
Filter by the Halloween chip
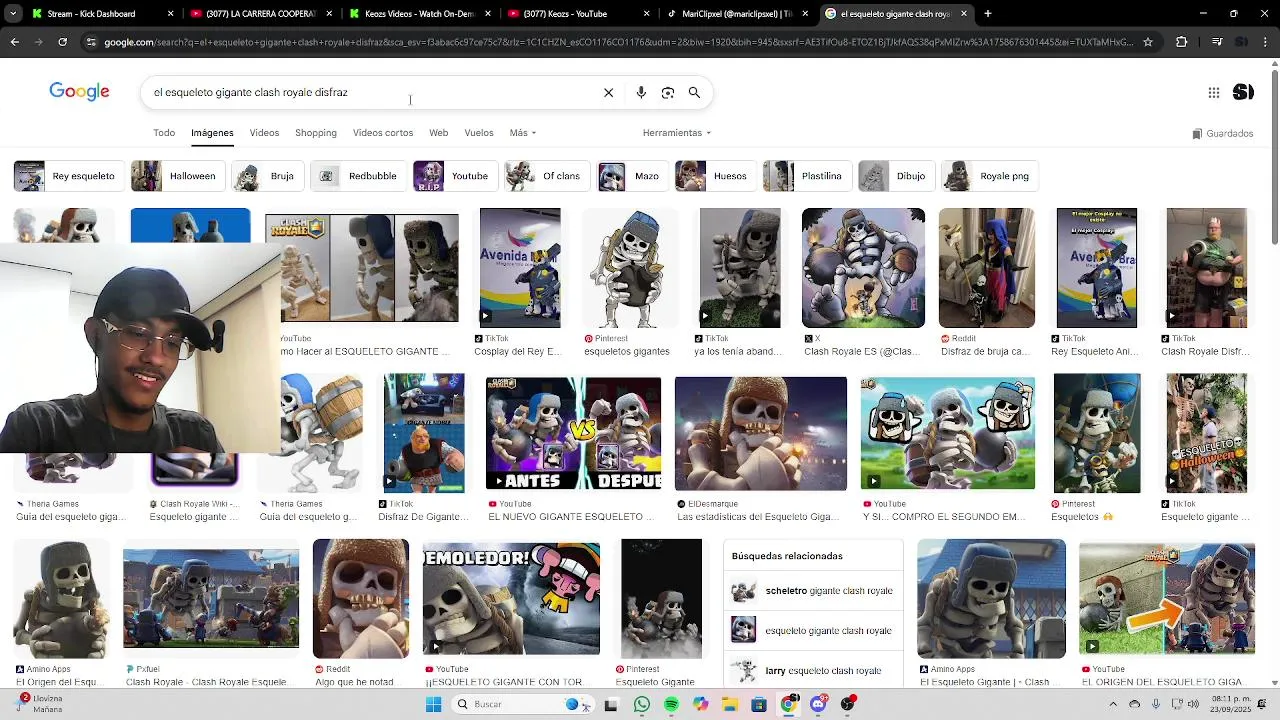point(178,176)
